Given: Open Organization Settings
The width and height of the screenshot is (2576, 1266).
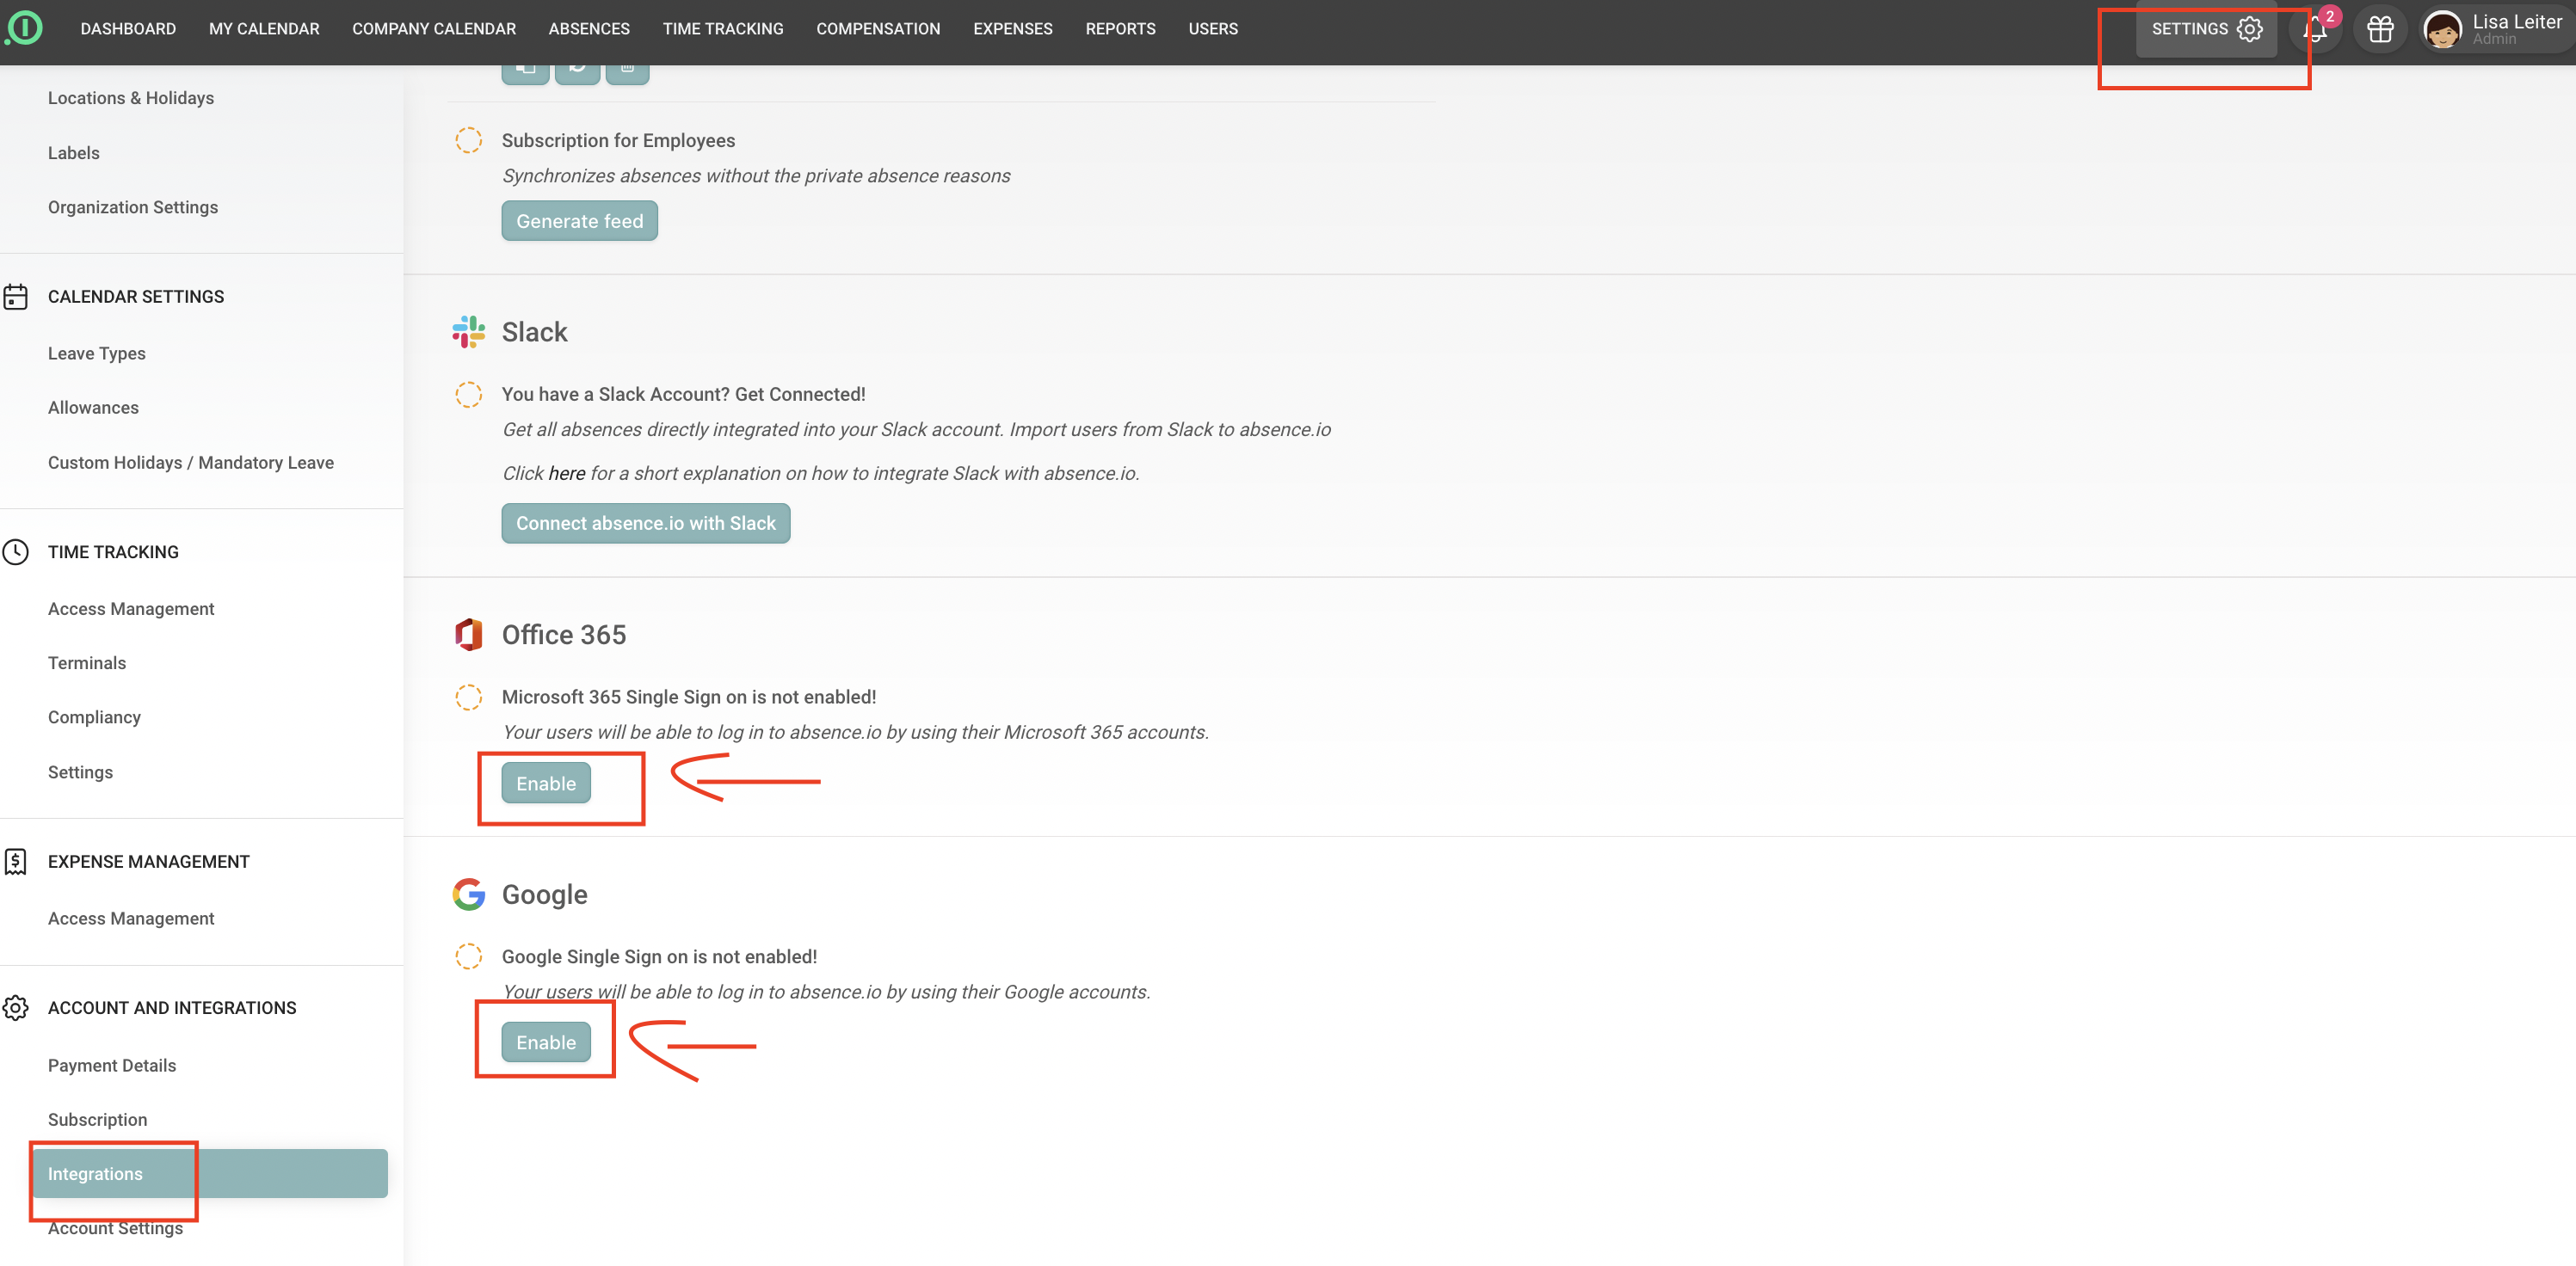Looking at the screenshot, I should pyautogui.click(x=133, y=207).
